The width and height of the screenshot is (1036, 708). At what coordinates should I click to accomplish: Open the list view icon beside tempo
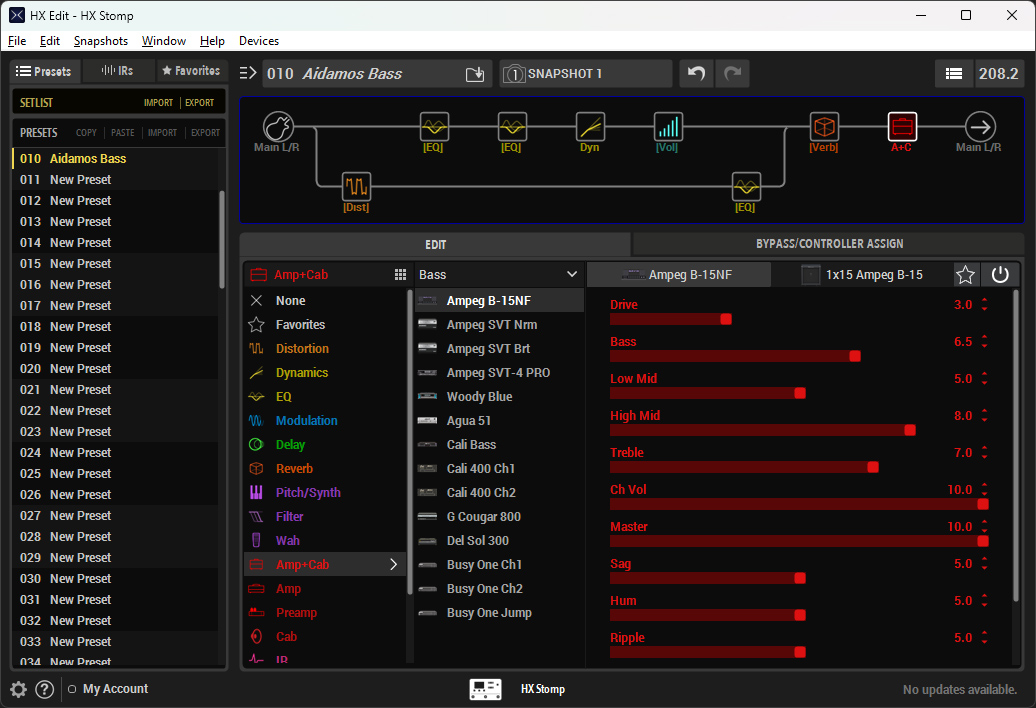953,73
